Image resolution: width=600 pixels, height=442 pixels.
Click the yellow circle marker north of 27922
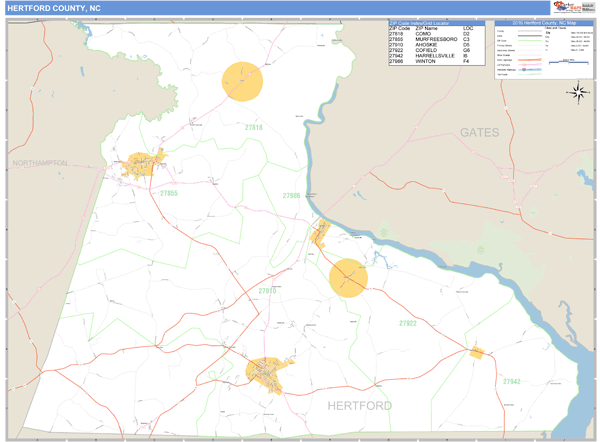click(348, 277)
